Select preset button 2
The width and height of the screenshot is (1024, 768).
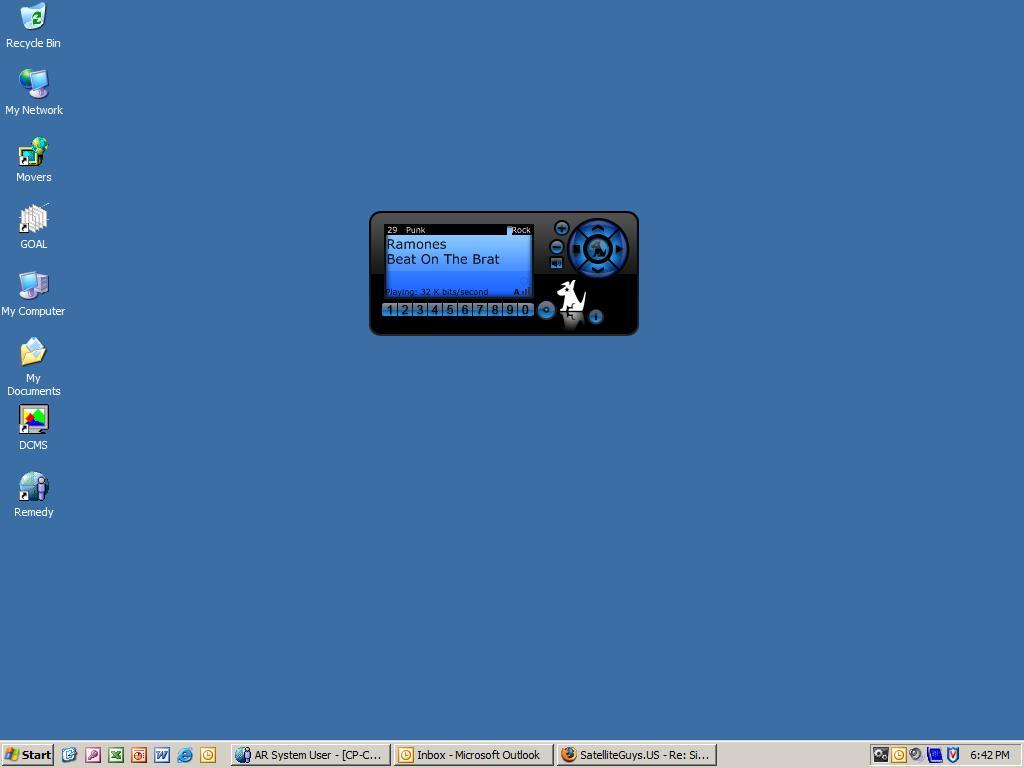click(x=404, y=310)
